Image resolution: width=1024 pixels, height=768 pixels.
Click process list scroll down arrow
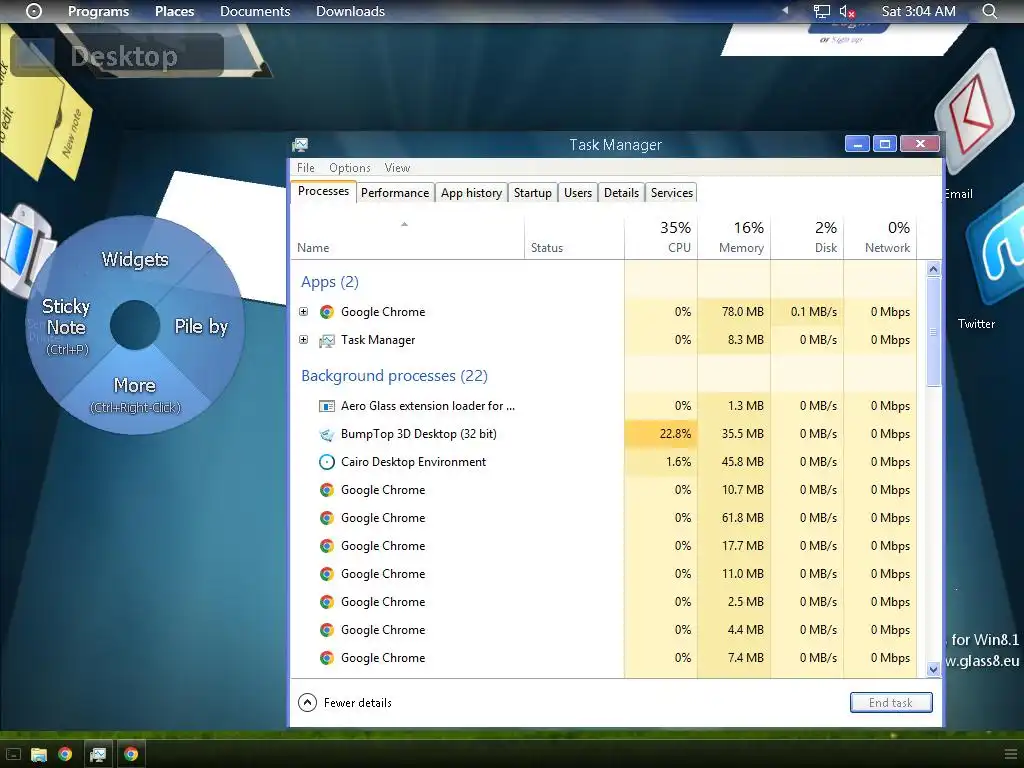click(933, 669)
